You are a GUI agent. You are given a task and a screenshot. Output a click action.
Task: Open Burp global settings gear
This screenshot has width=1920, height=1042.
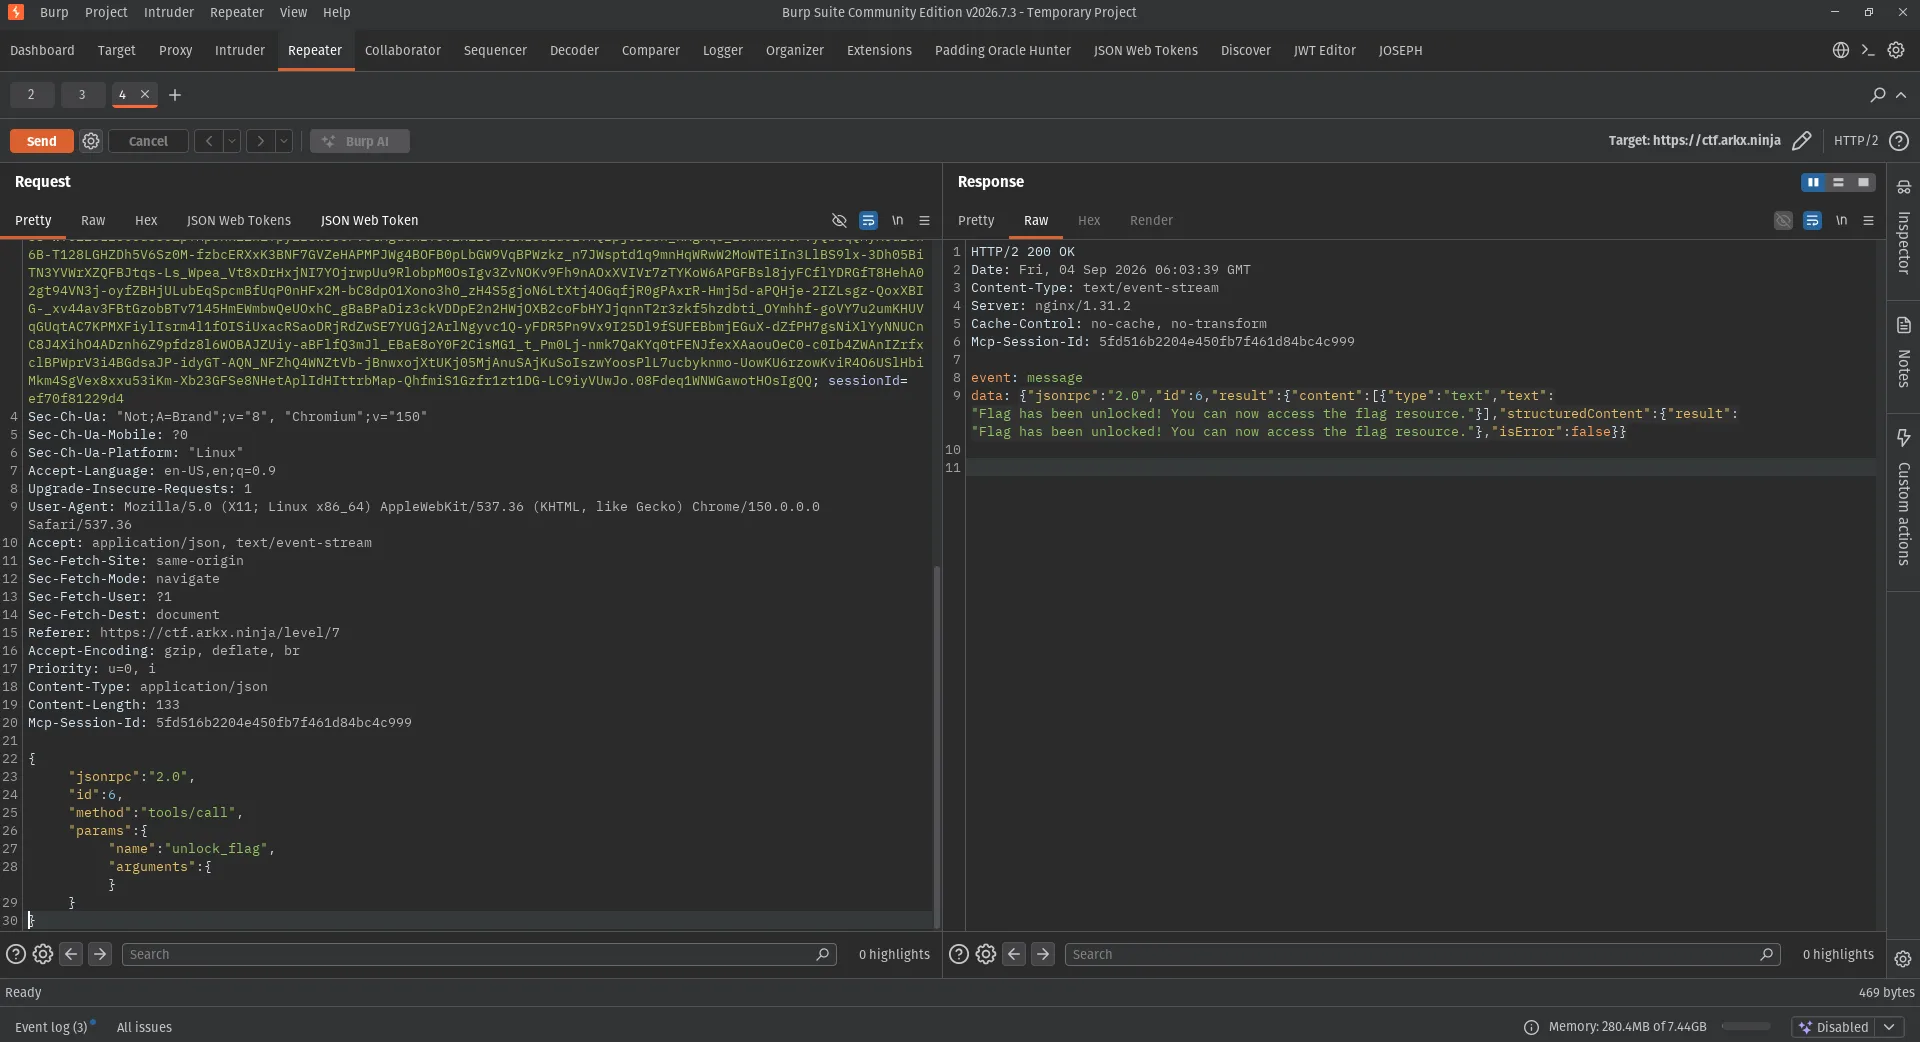1896,50
